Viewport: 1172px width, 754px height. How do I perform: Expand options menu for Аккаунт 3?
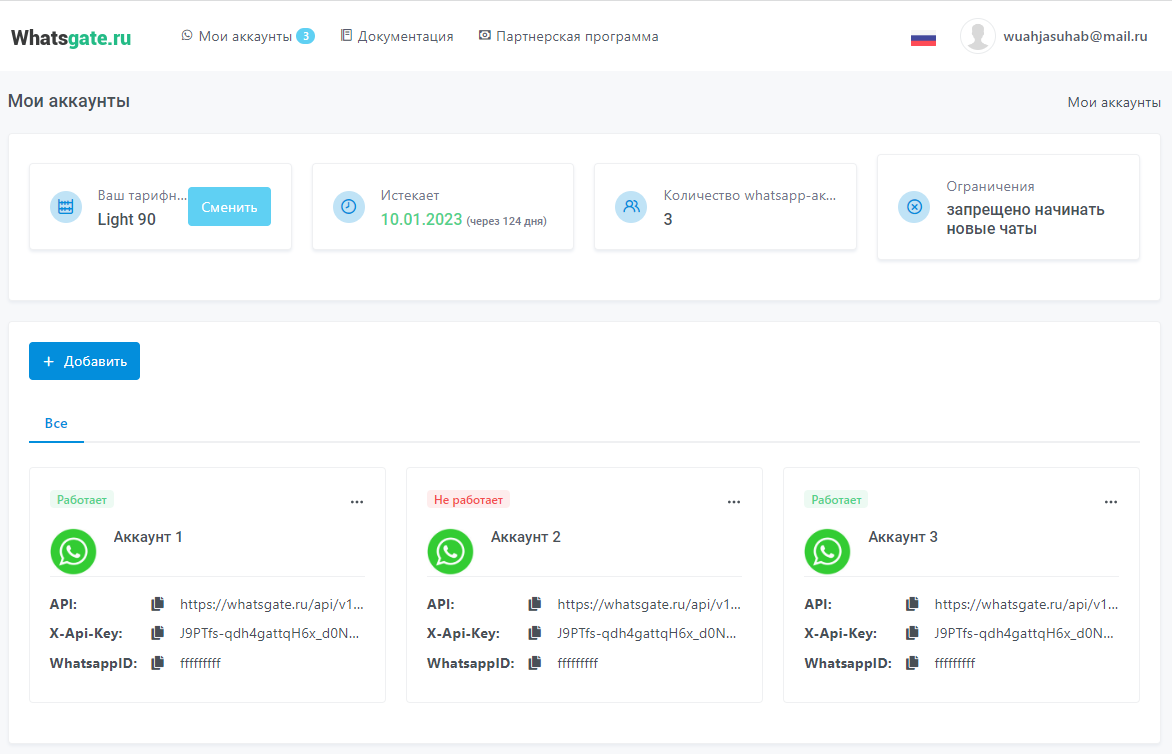point(1111,502)
